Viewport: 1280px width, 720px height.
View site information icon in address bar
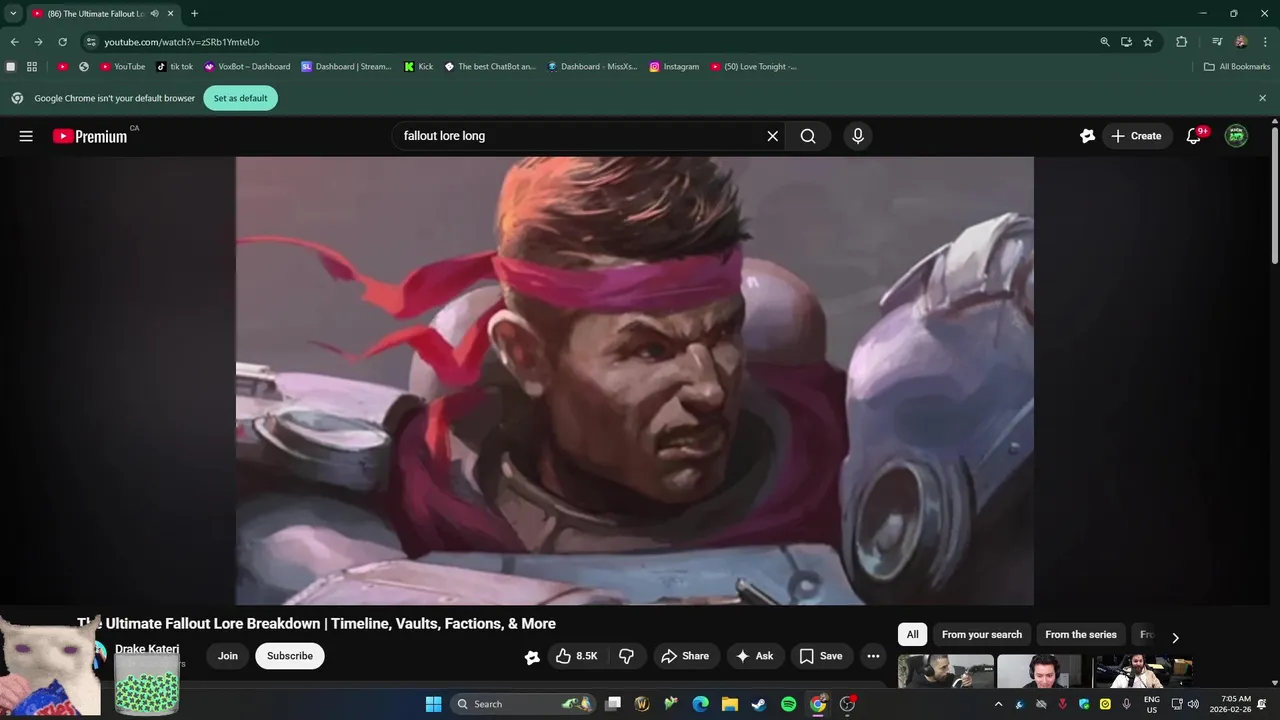tap(91, 42)
